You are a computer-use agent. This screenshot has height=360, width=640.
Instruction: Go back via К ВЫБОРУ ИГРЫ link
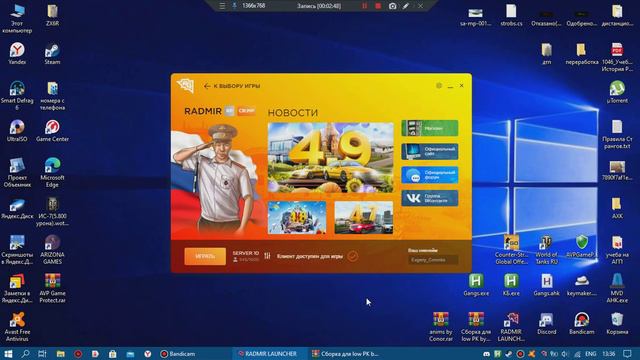pyautogui.click(x=232, y=86)
